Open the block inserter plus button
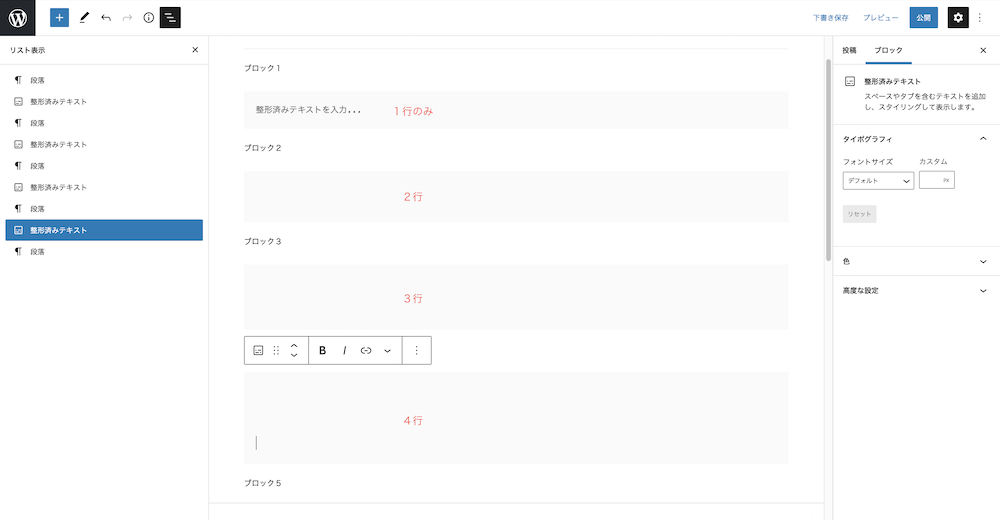Screen dimensions: 1000x520 [x=59, y=18]
